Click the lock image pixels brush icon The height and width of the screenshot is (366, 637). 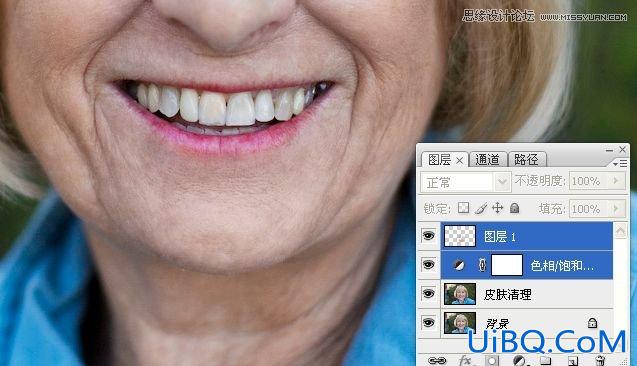coord(481,208)
